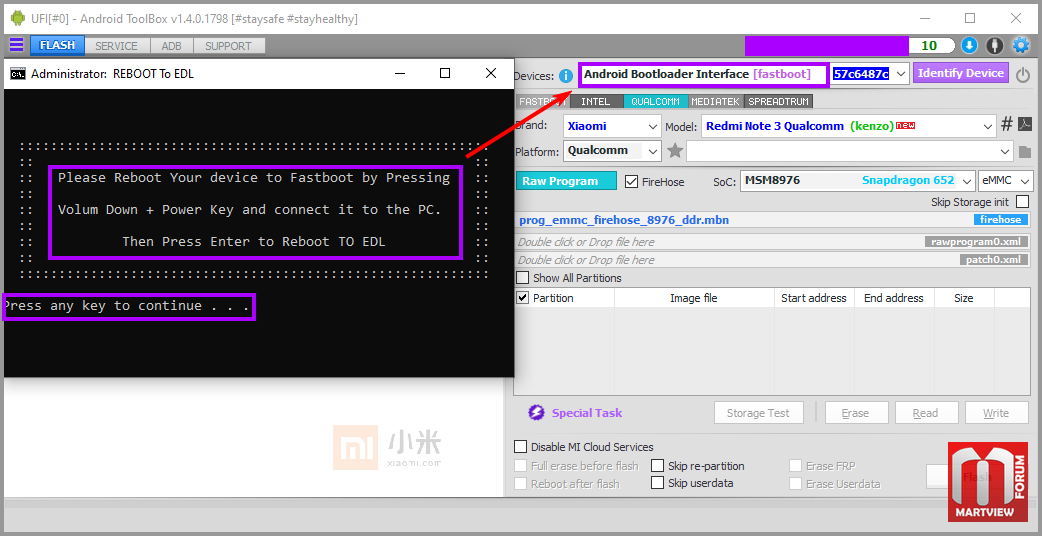The width and height of the screenshot is (1042, 536).
Task: Expand the empty dropdown beside the star
Action: tap(850, 151)
